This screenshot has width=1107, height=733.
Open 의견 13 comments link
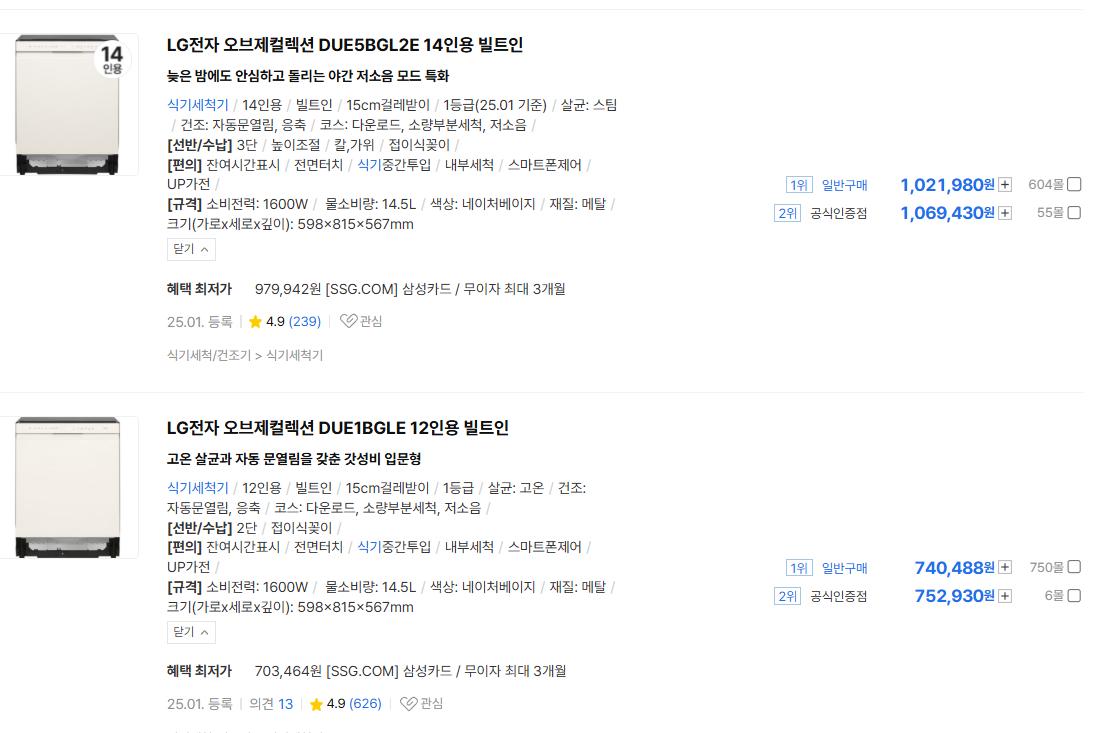(x=271, y=704)
